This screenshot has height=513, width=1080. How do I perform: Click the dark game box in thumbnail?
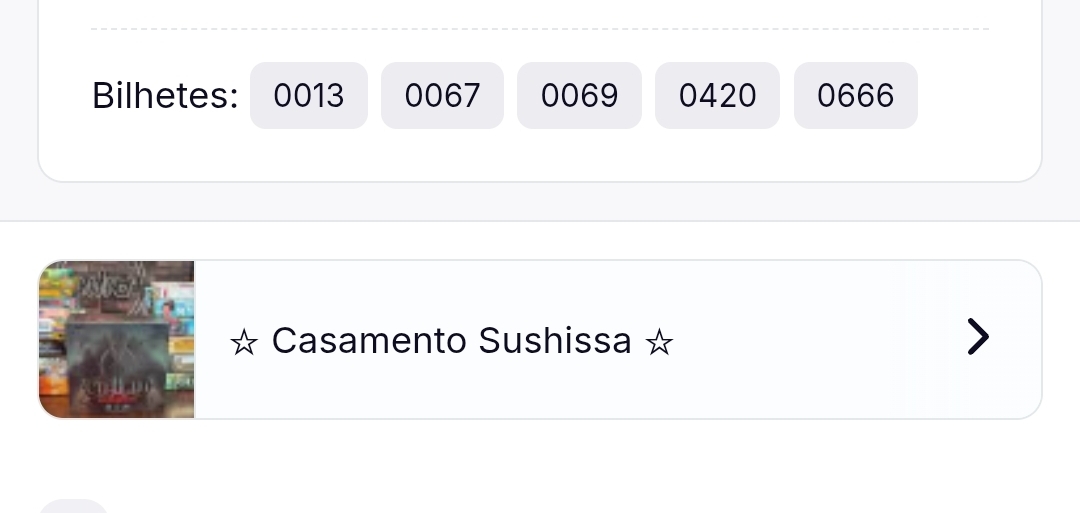(x=115, y=365)
